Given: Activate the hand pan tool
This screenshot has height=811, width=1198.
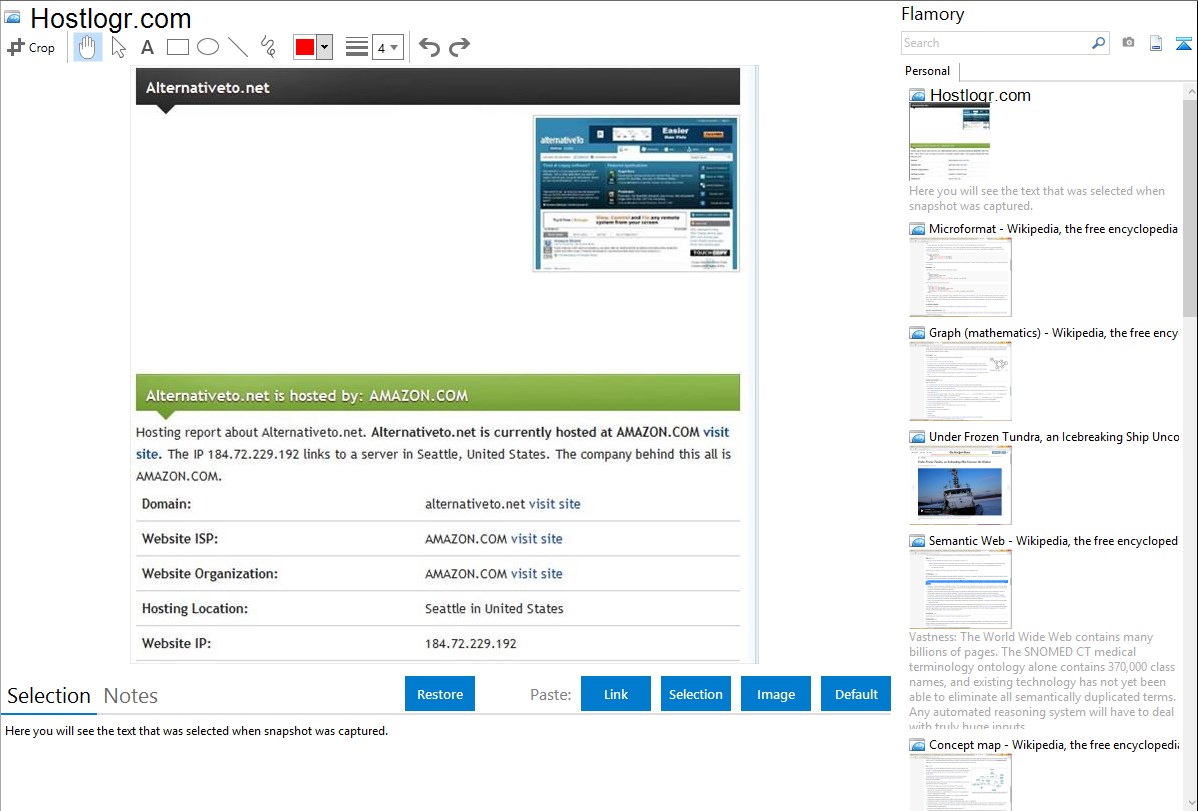Looking at the screenshot, I should point(88,47).
